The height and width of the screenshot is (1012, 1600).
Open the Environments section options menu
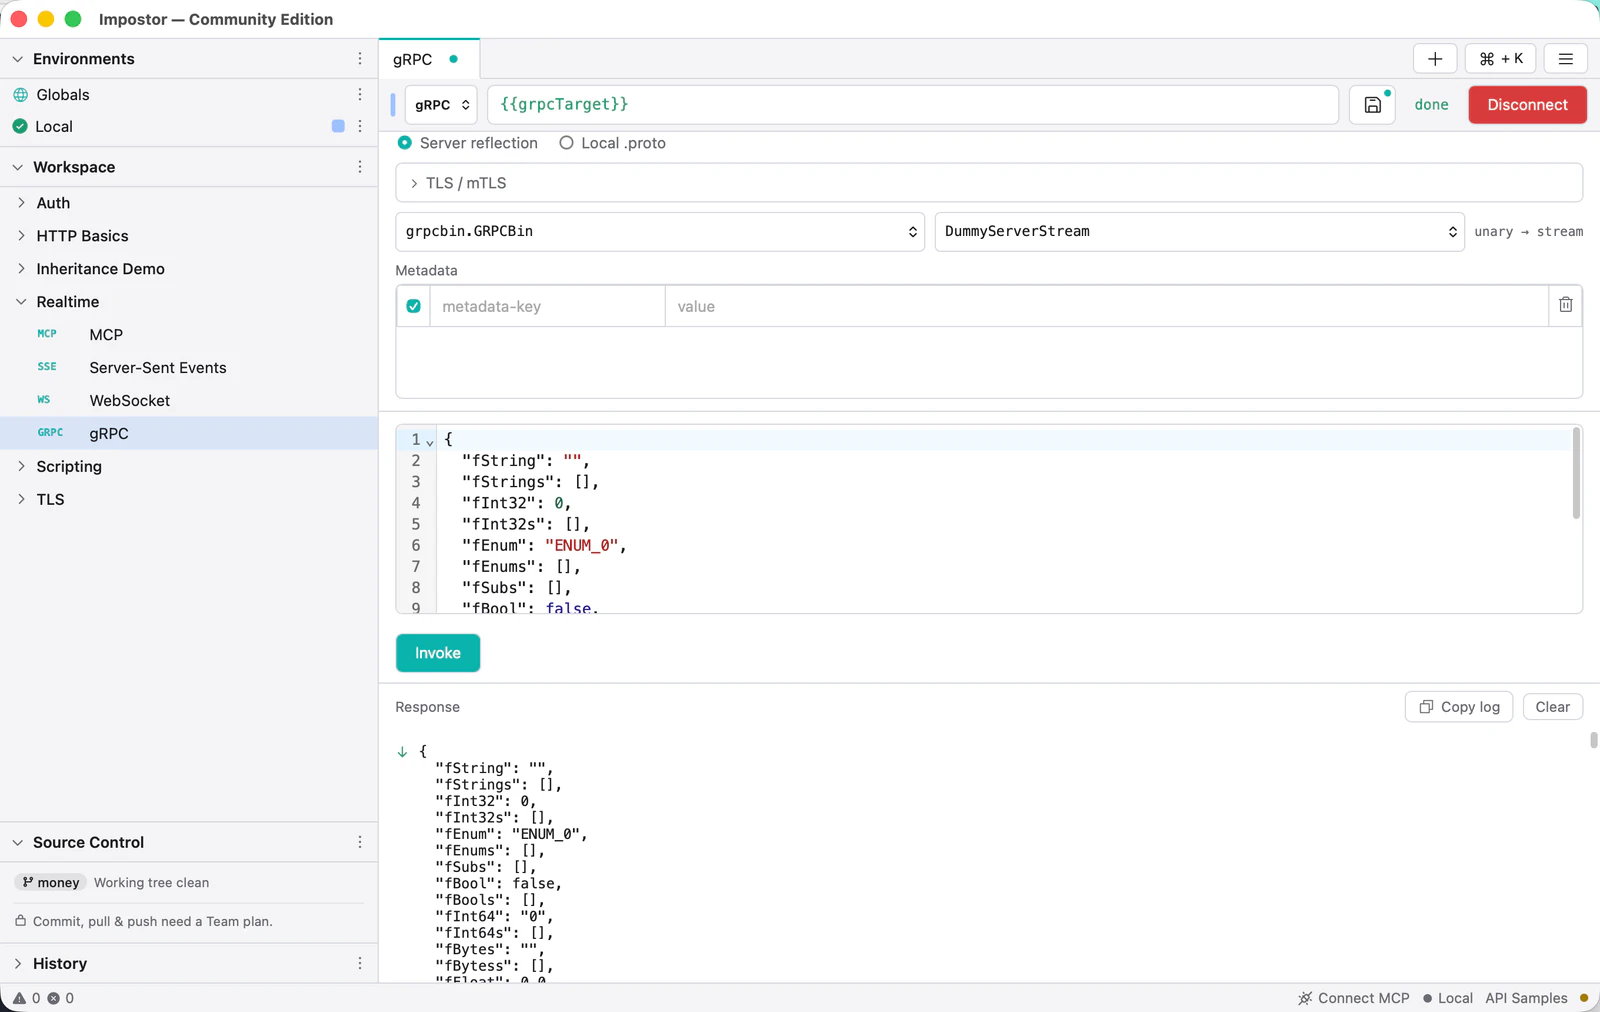point(360,59)
